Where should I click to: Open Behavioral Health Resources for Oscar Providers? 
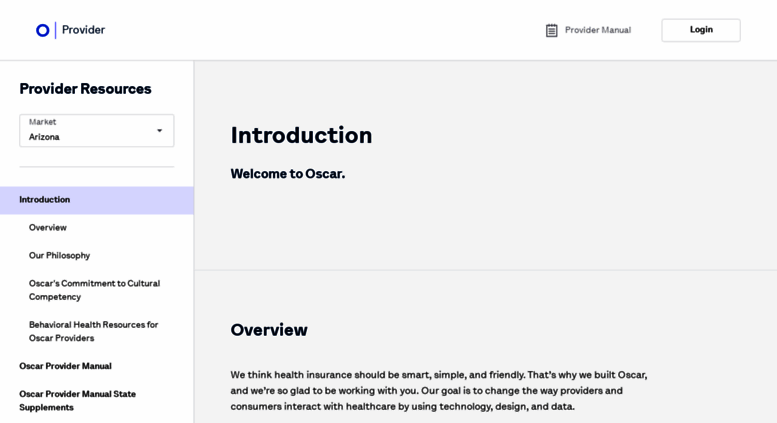pyautogui.click(x=93, y=331)
